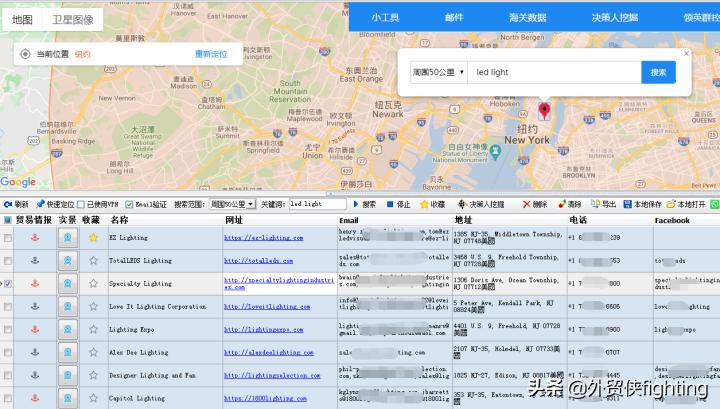This screenshot has height=409, width=720.
Task: Open the 周围50公里 dropdown in search popup
Action: (x=439, y=72)
